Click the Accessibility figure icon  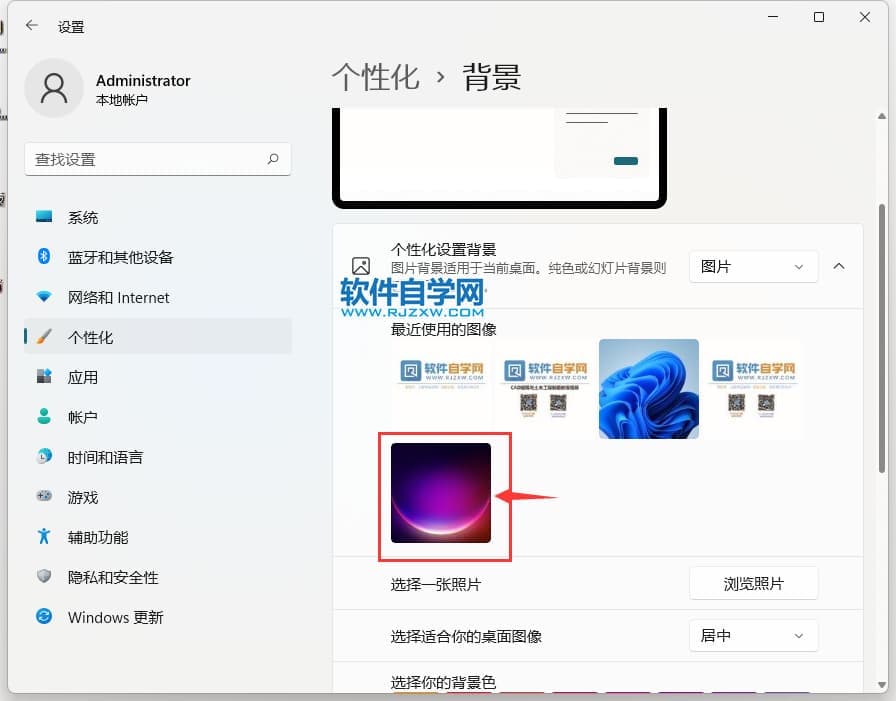tap(44, 537)
